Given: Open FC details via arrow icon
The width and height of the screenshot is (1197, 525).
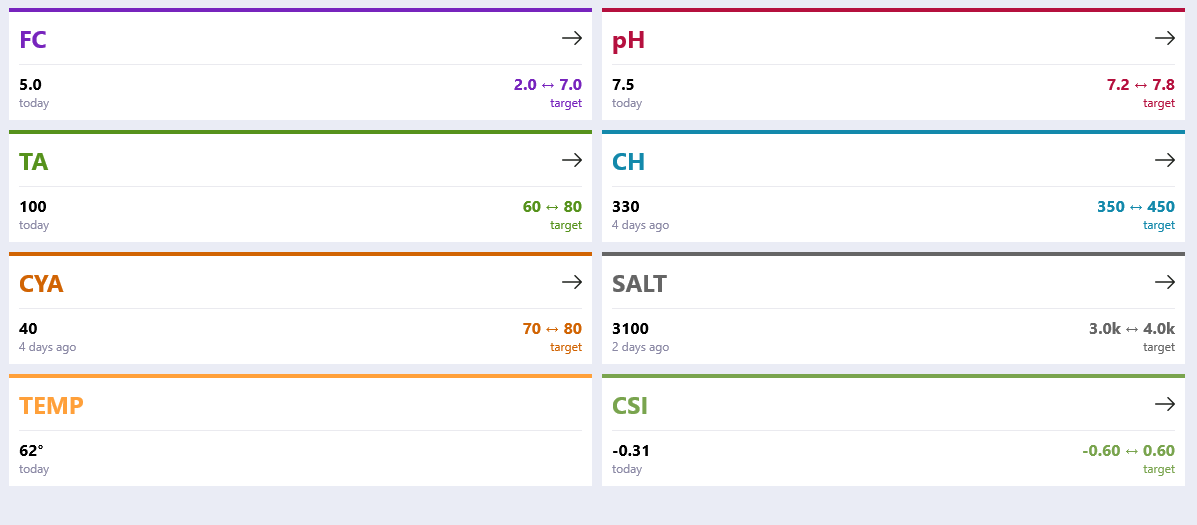Looking at the screenshot, I should (572, 38).
